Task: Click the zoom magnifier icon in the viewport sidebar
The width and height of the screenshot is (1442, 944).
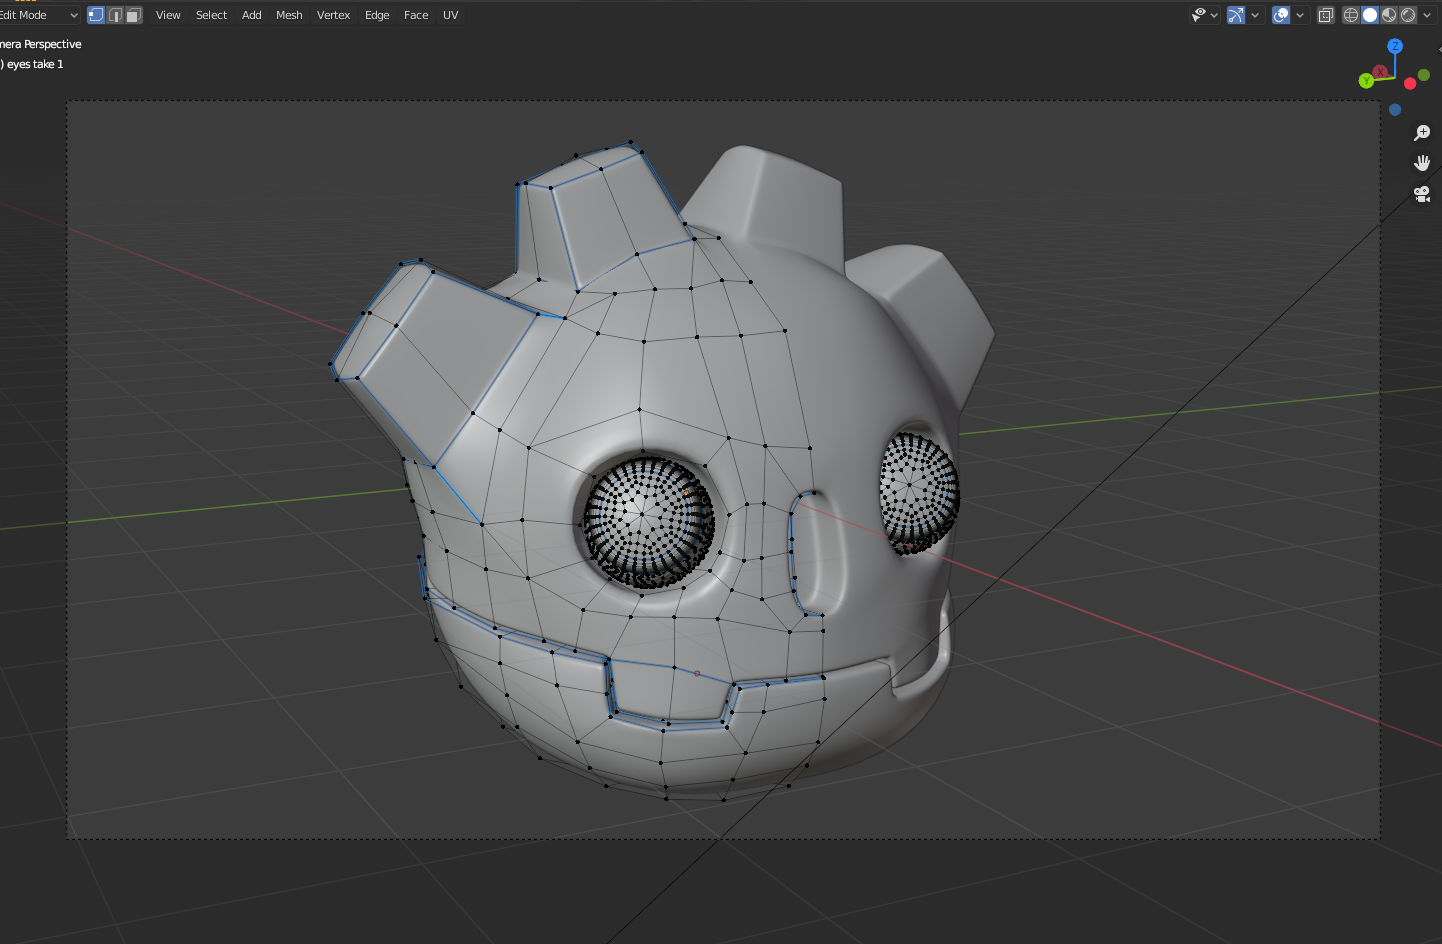Action: 1423,132
